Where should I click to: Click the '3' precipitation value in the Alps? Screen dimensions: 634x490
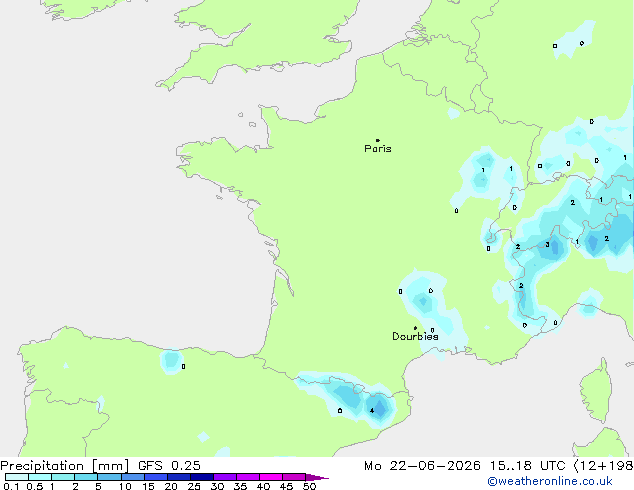(x=547, y=245)
